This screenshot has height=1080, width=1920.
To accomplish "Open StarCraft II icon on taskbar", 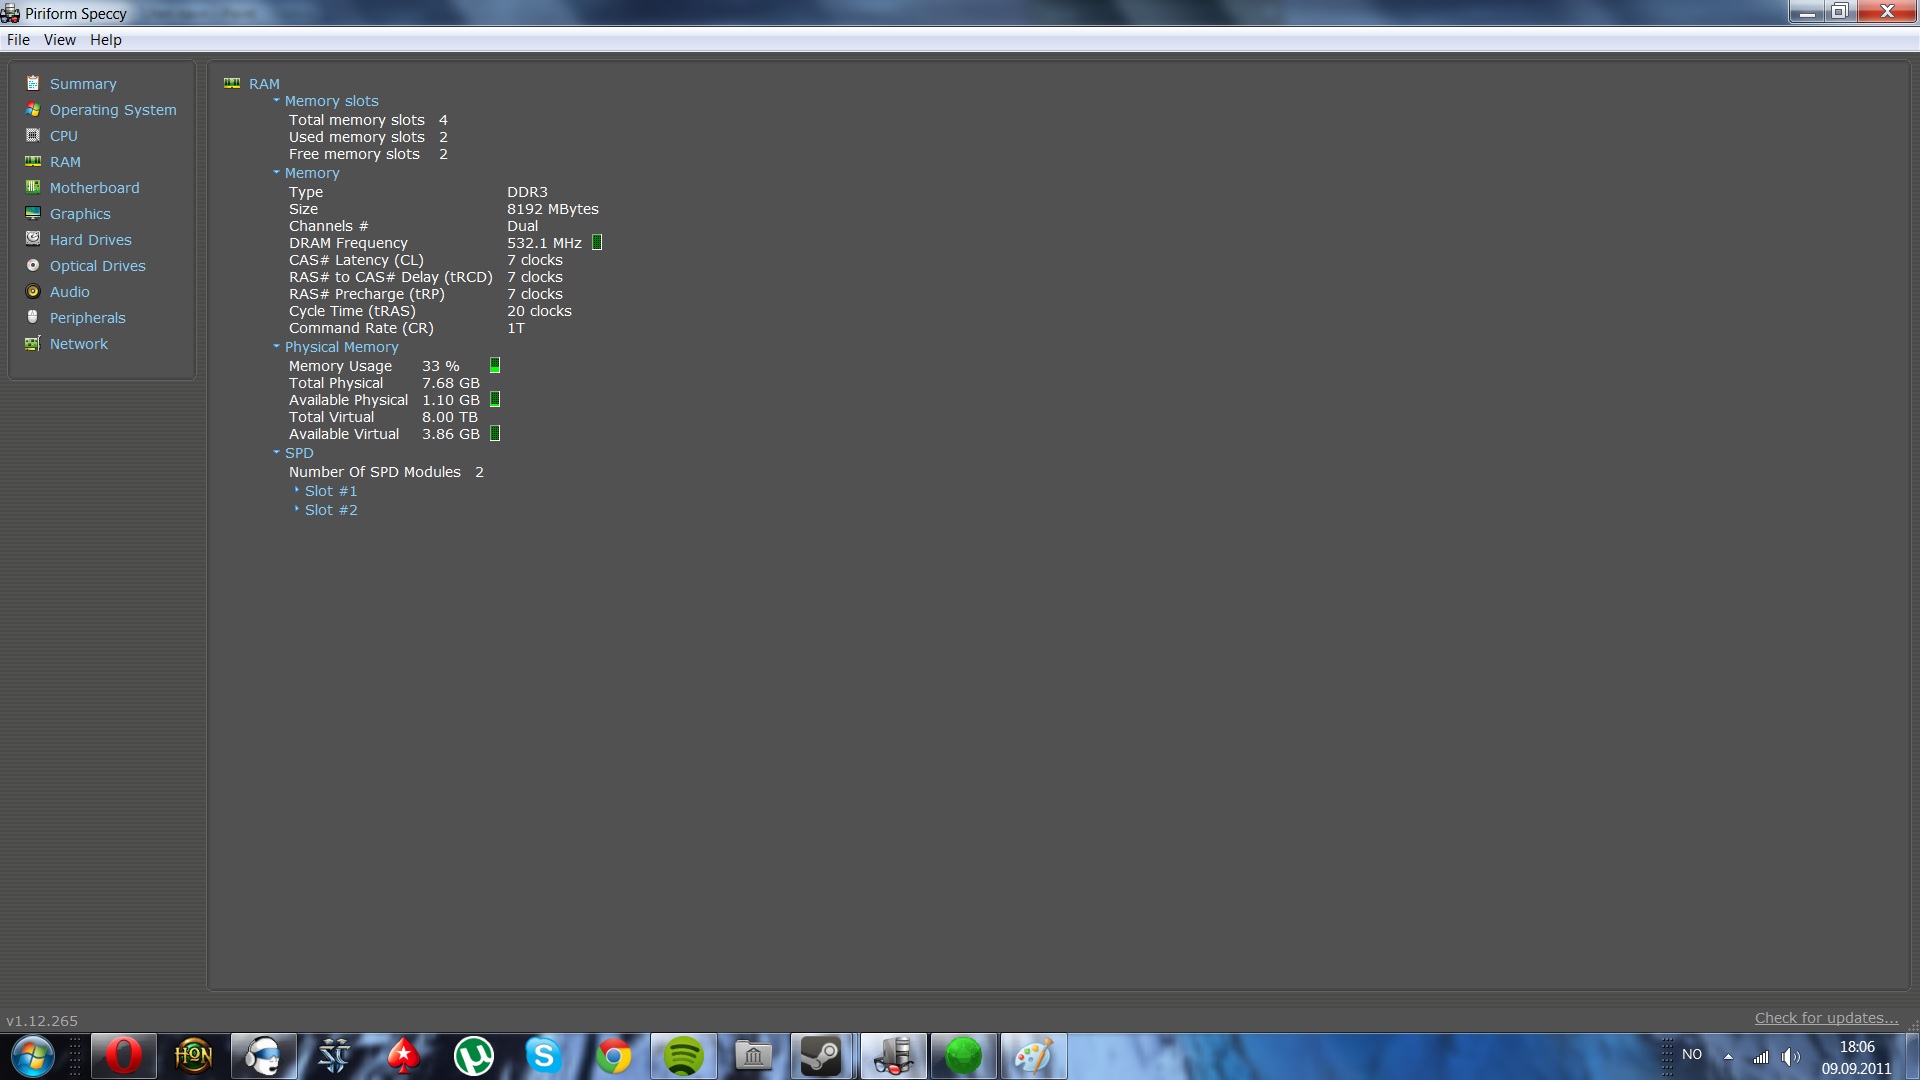I will pyautogui.click(x=334, y=1056).
